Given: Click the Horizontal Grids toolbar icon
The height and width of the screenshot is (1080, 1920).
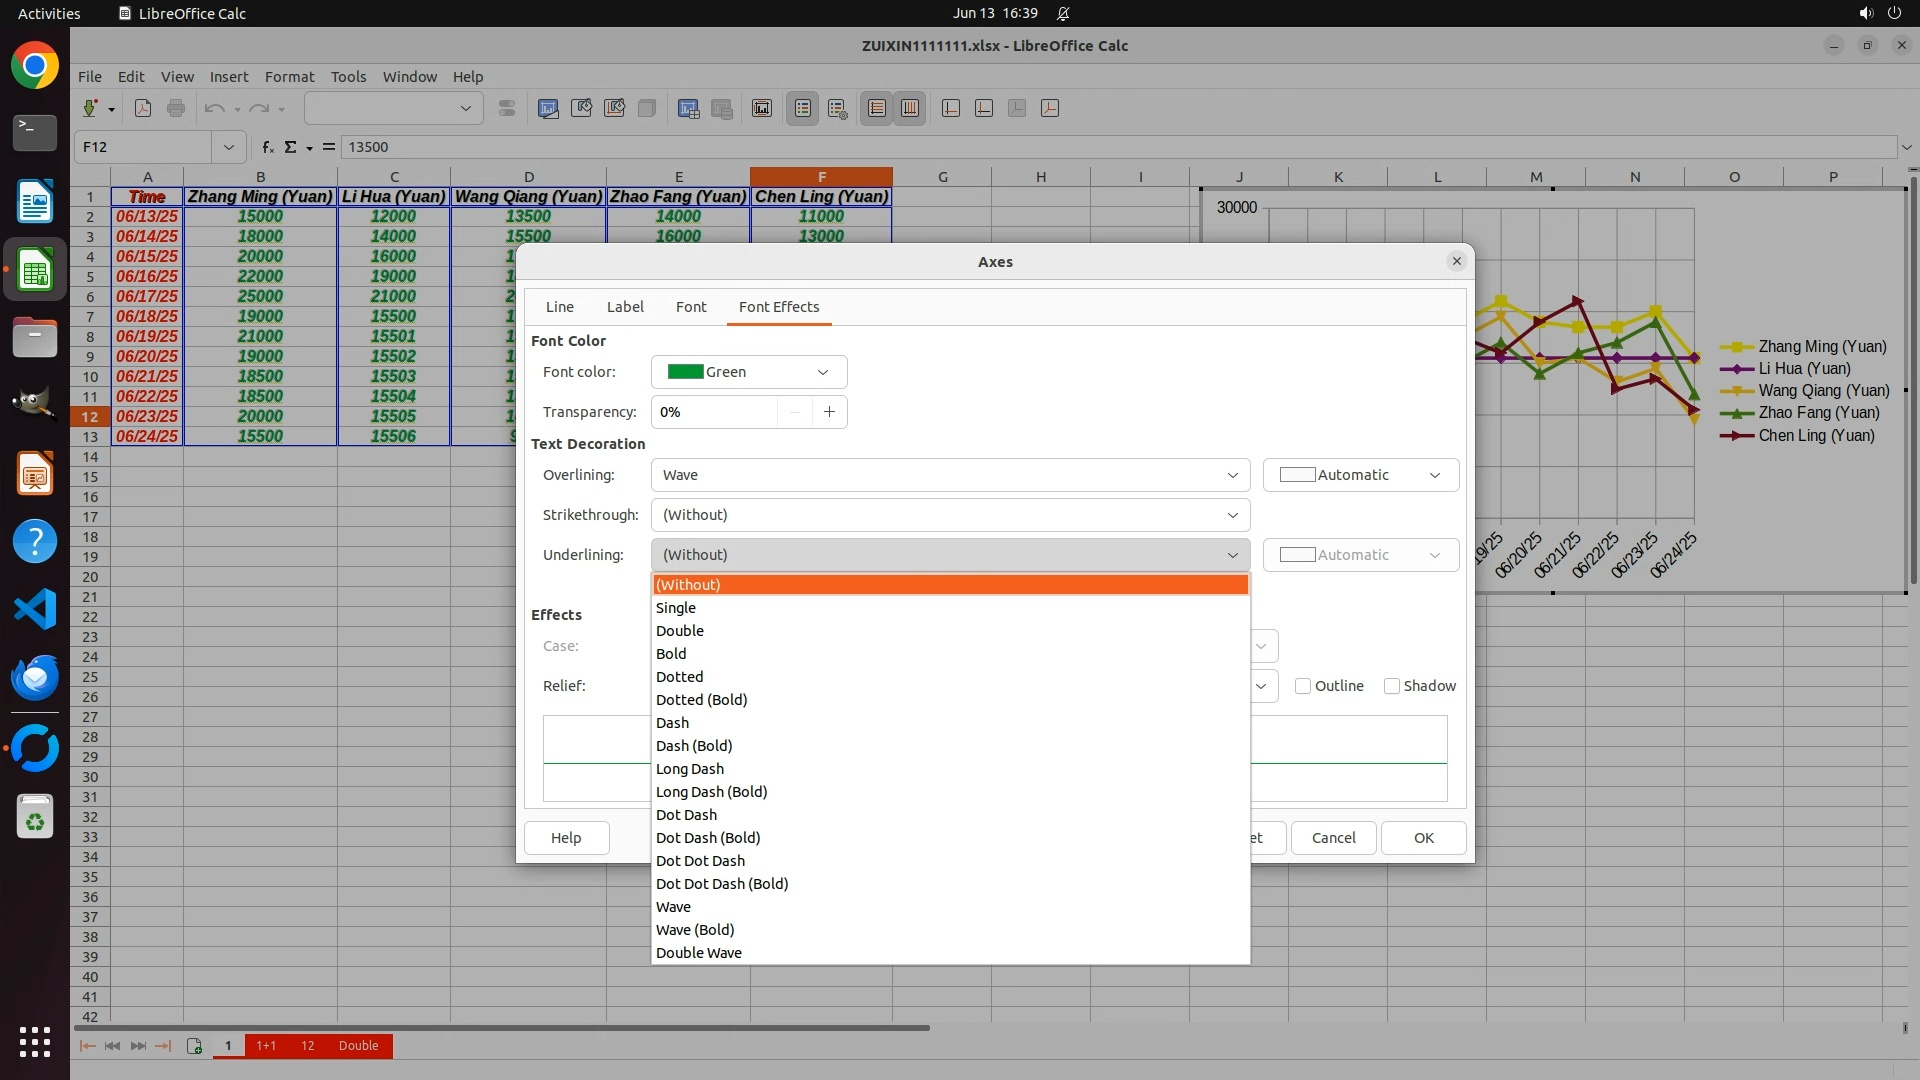Looking at the screenshot, I should 877,108.
